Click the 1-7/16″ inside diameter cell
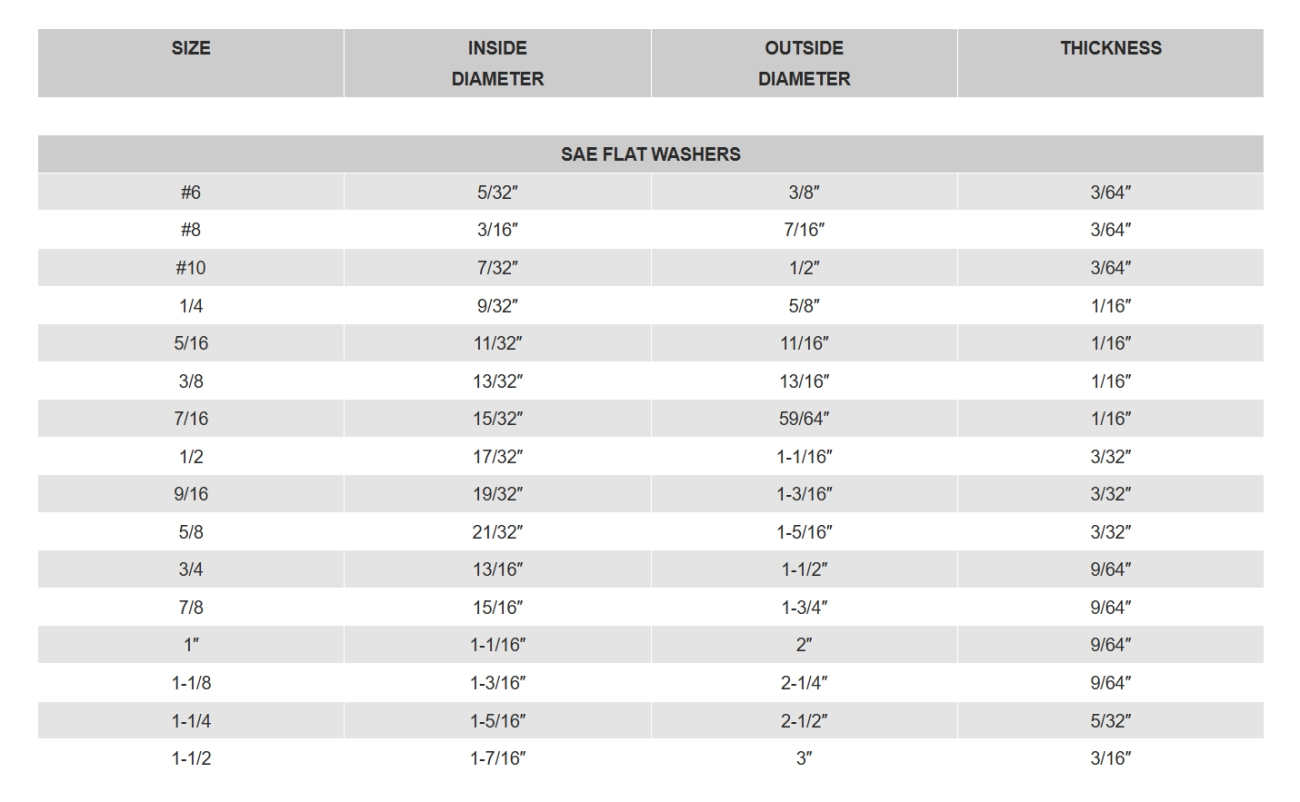 (x=497, y=759)
